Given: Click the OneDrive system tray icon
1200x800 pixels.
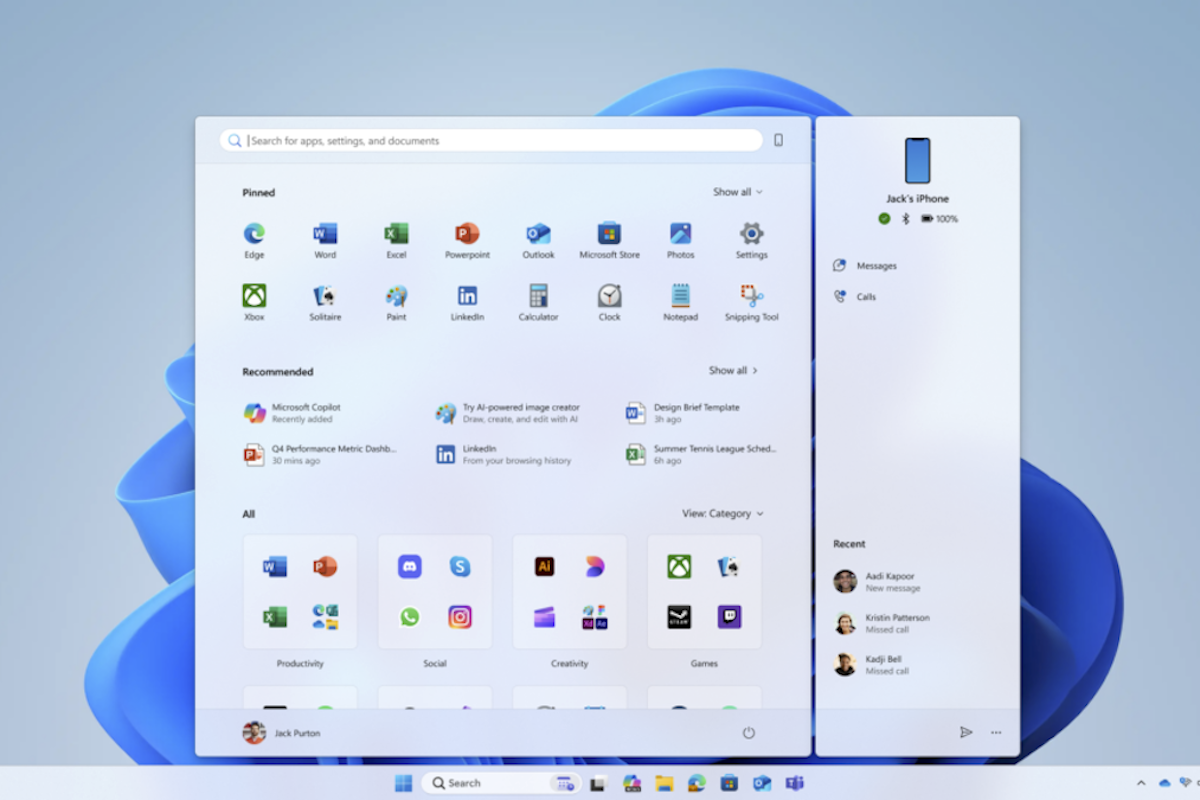Looking at the screenshot, I should pyautogui.click(x=1164, y=783).
